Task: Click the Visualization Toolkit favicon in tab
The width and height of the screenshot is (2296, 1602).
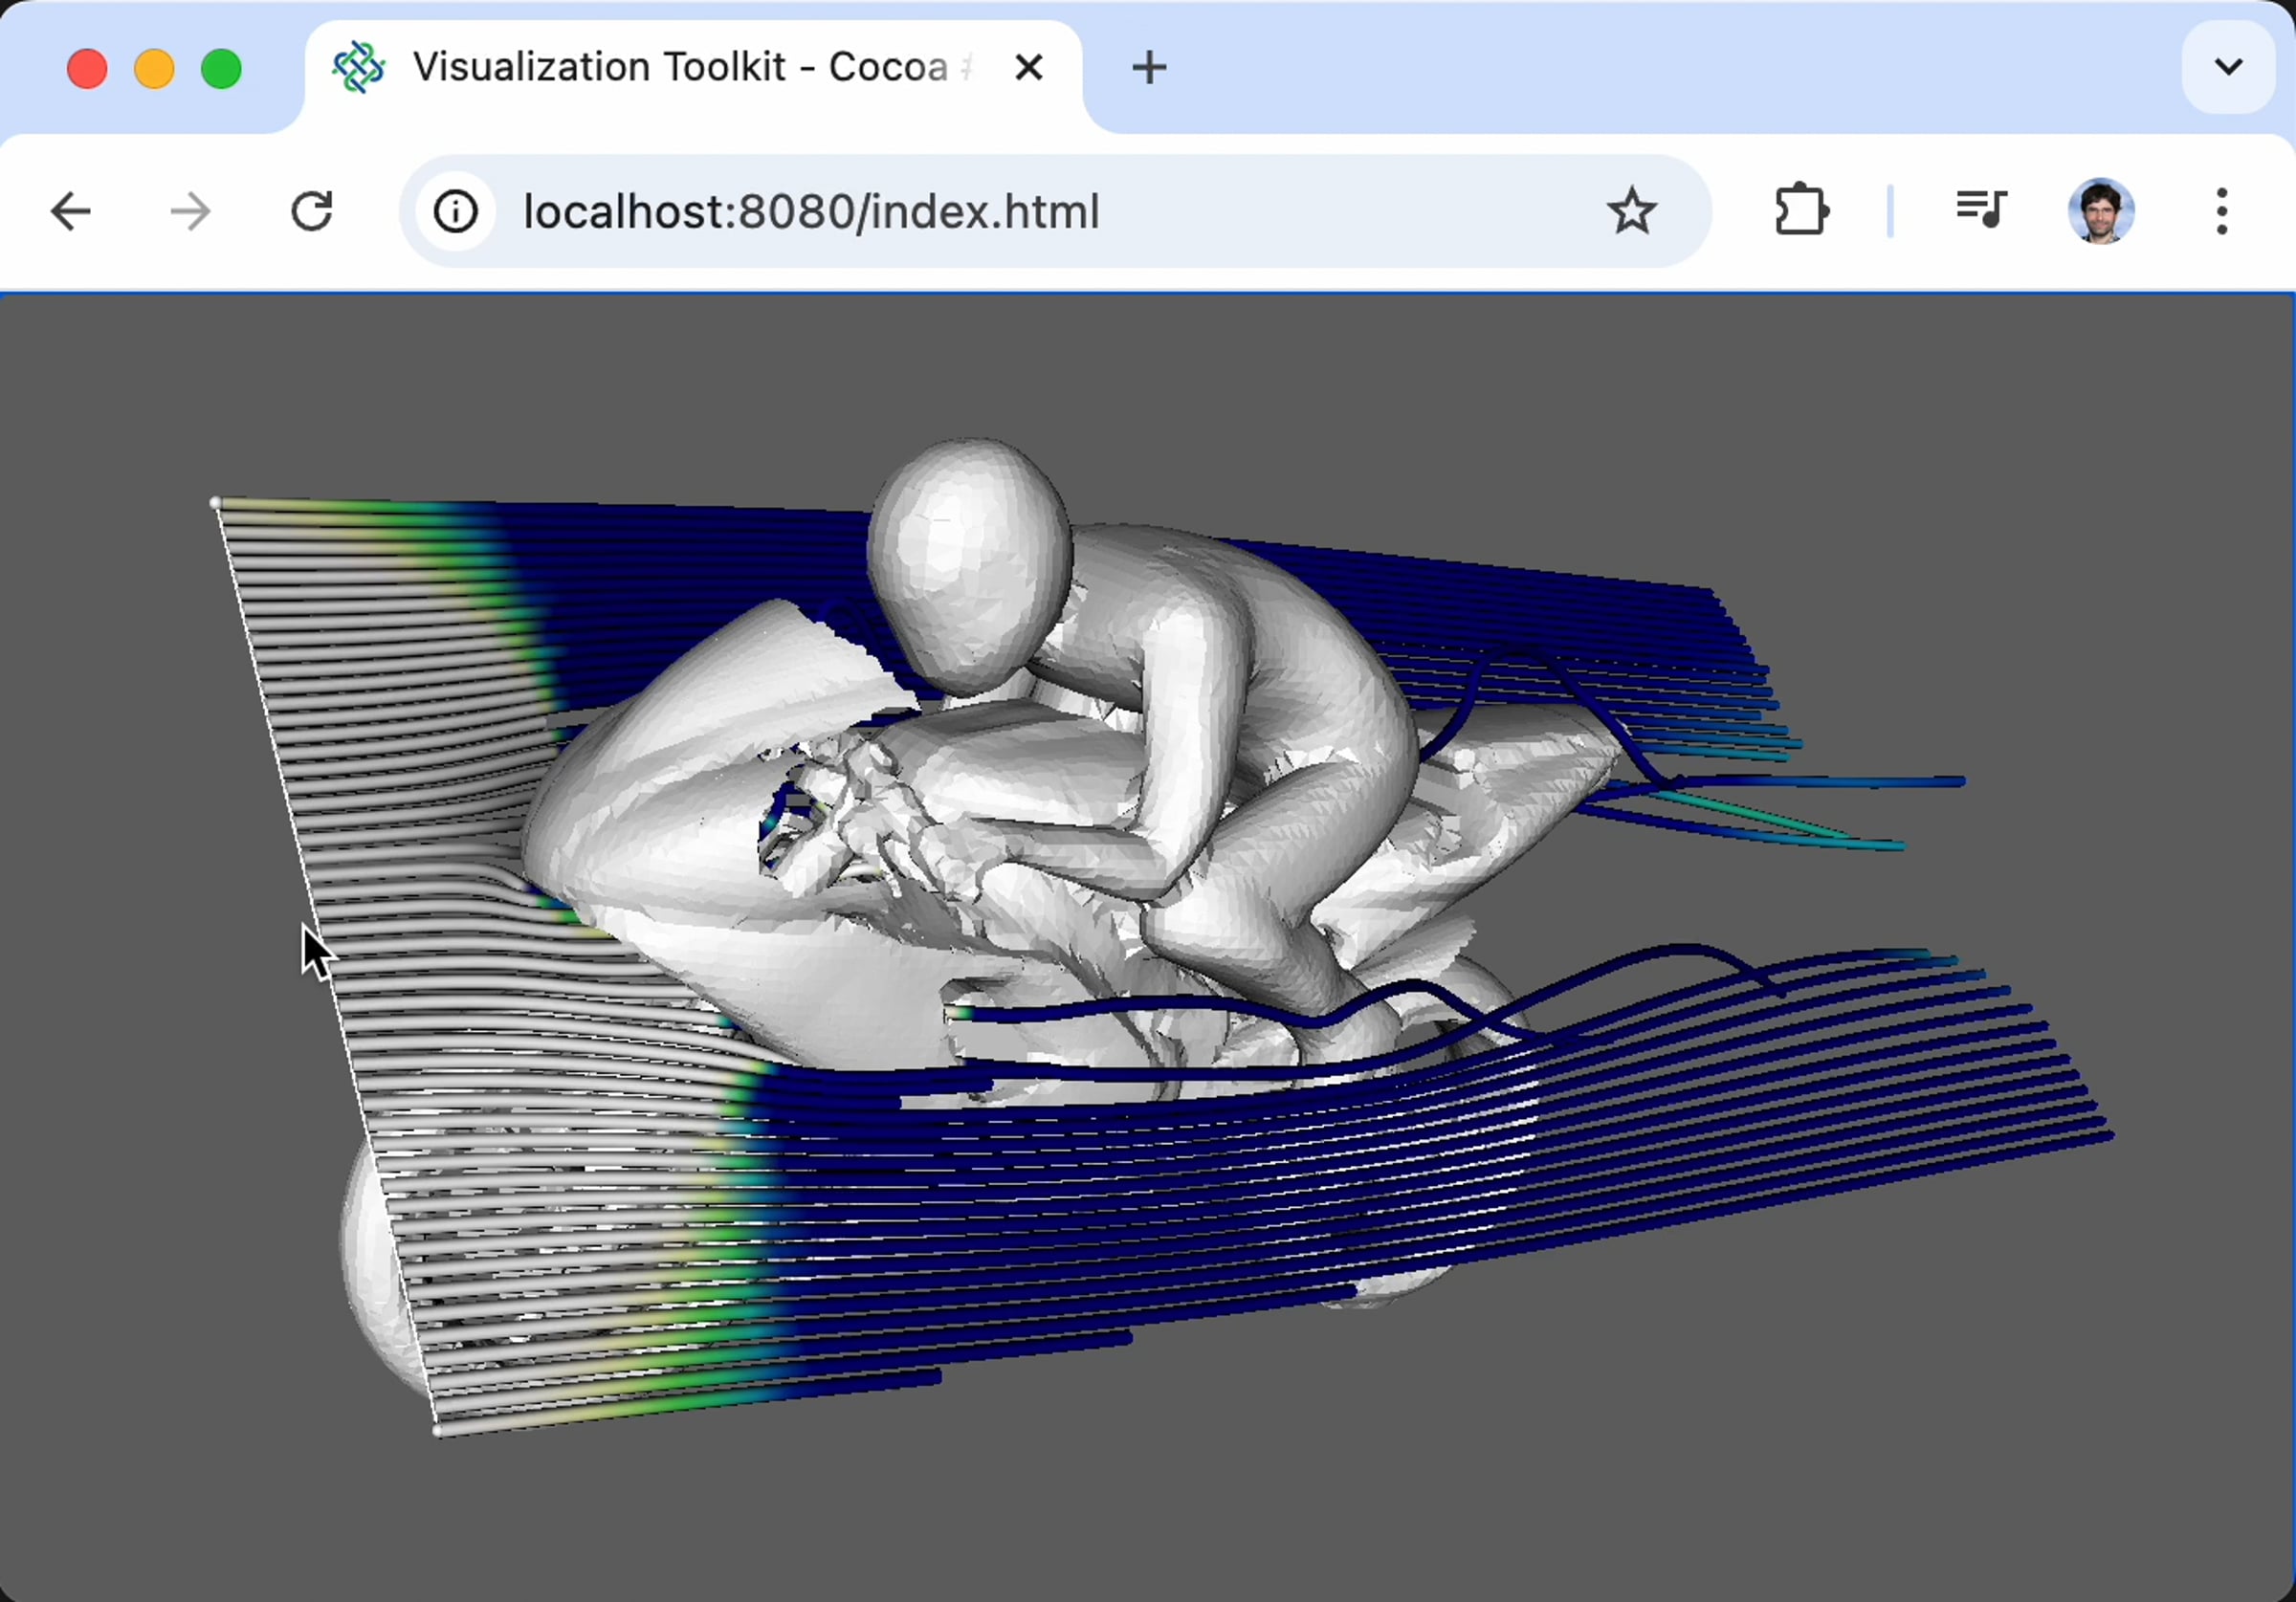Action: [358, 68]
